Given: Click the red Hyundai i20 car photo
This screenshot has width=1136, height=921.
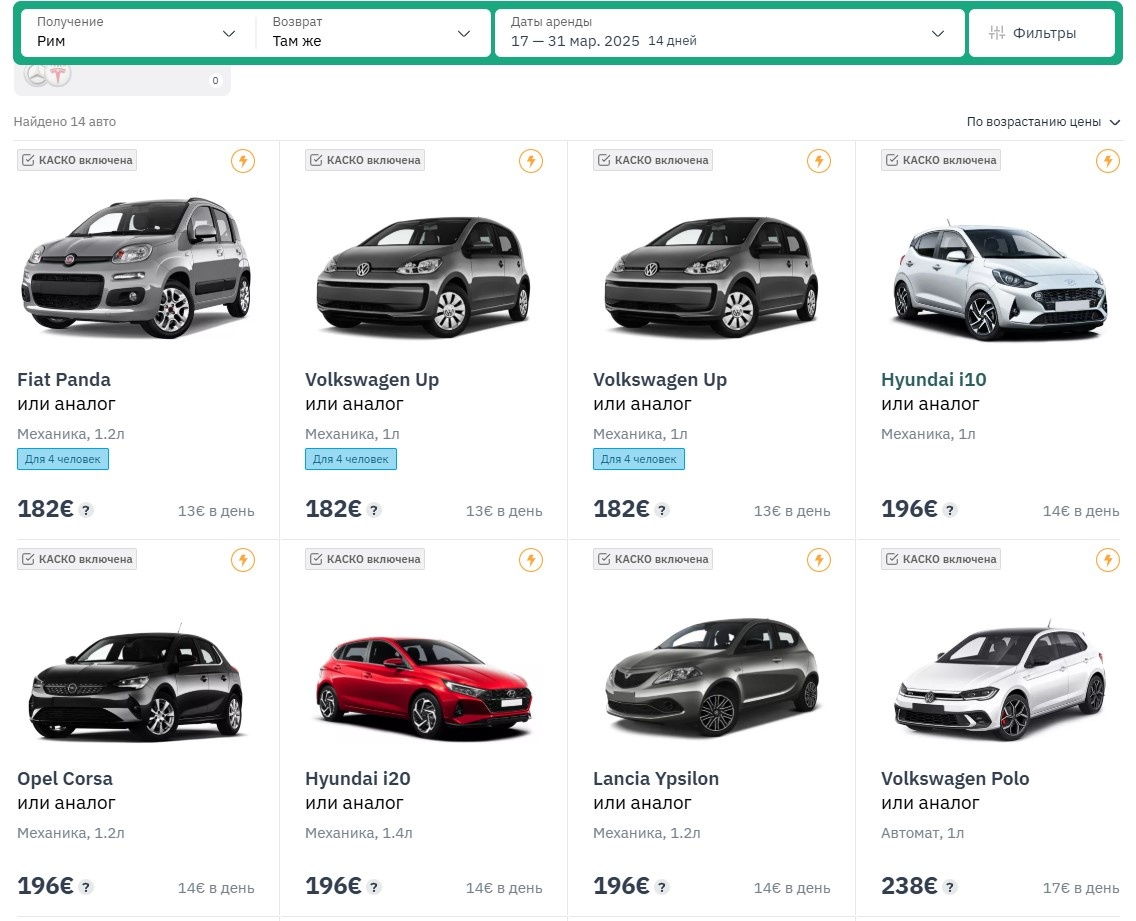Looking at the screenshot, I should (423, 684).
